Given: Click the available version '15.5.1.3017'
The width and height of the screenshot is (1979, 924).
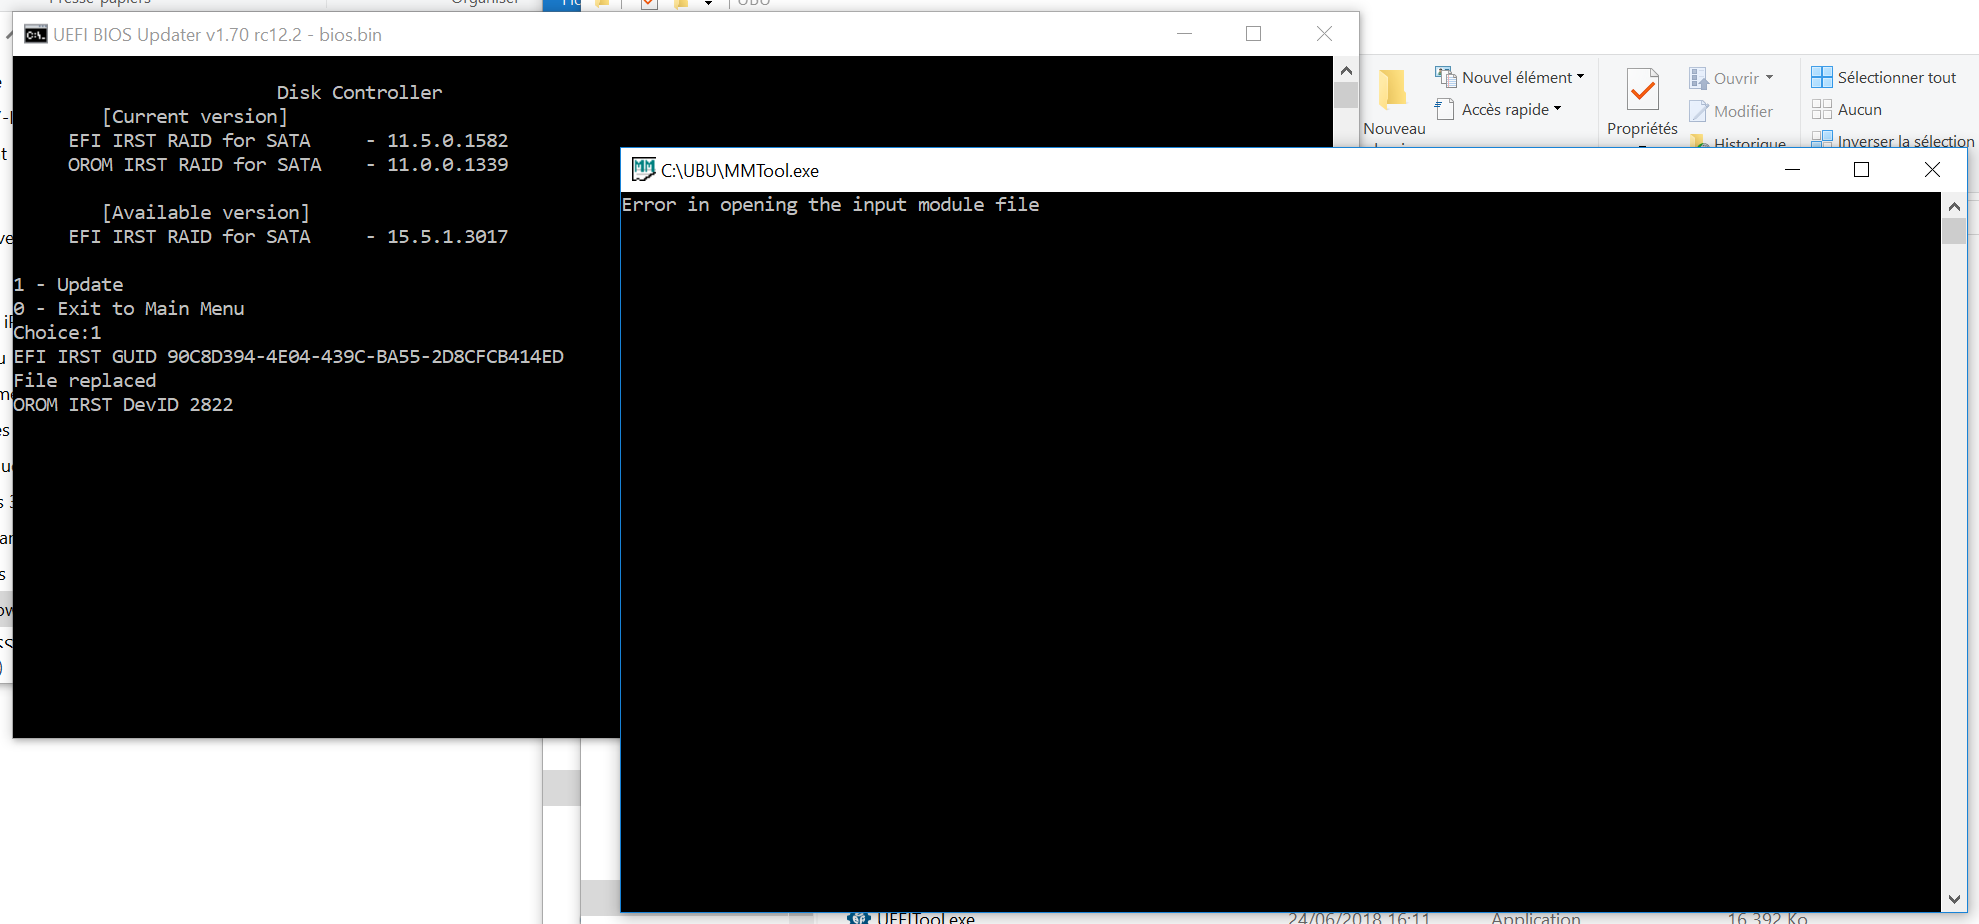Looking at the screenshot, I should coord(447,236).
